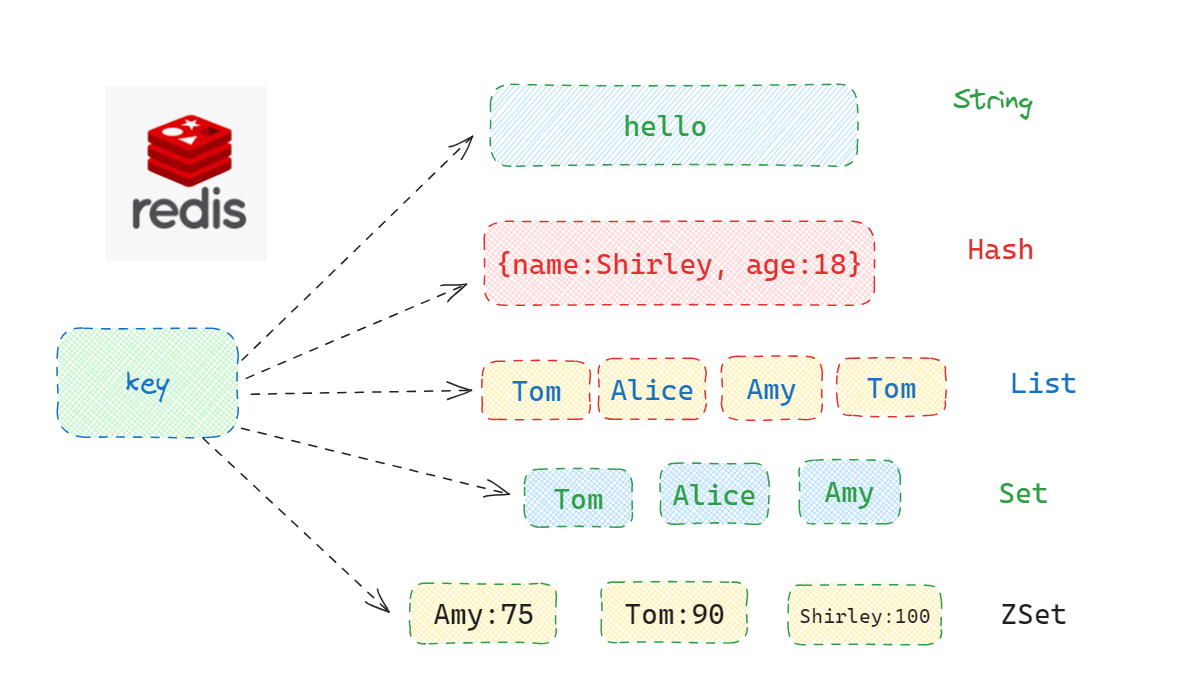
Task: Click the Tom item in the Set row
Action: (578, 498)
